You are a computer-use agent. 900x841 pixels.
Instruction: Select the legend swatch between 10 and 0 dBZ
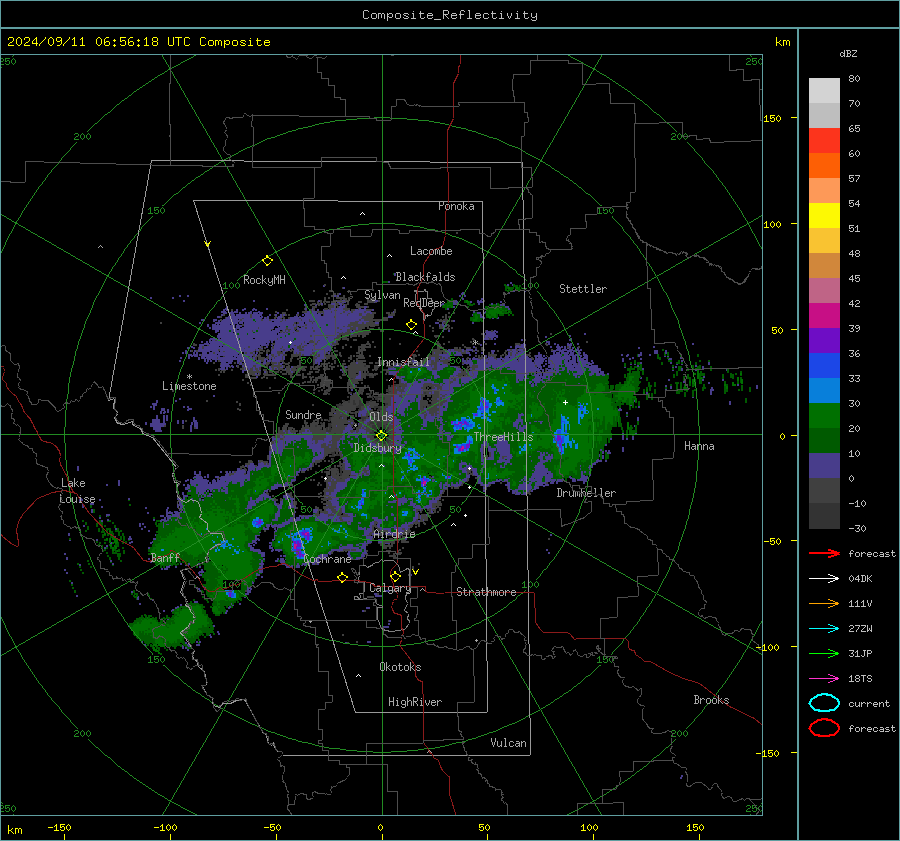tap(824, 466)
